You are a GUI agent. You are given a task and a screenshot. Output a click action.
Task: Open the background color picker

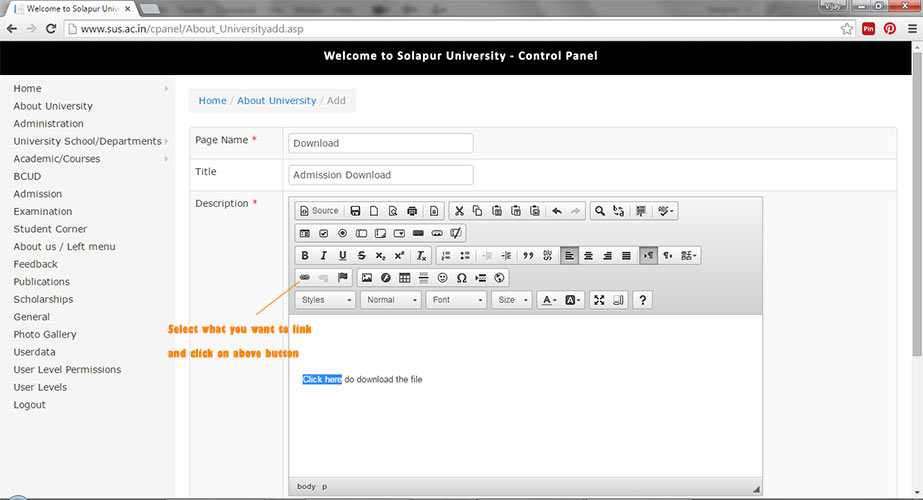[572, 300]
